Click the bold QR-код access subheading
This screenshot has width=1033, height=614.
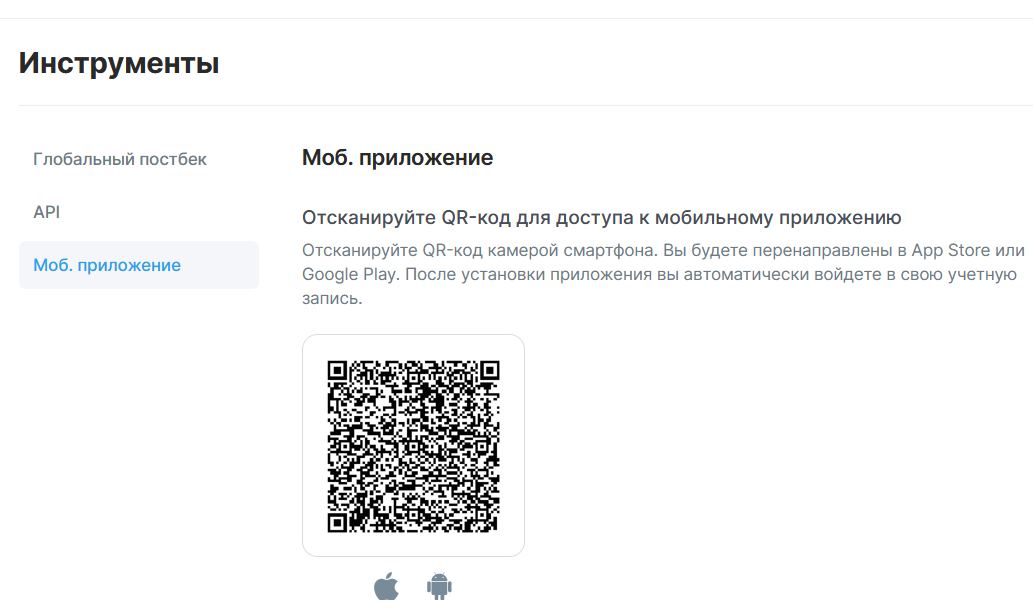(x=601, y=217)
